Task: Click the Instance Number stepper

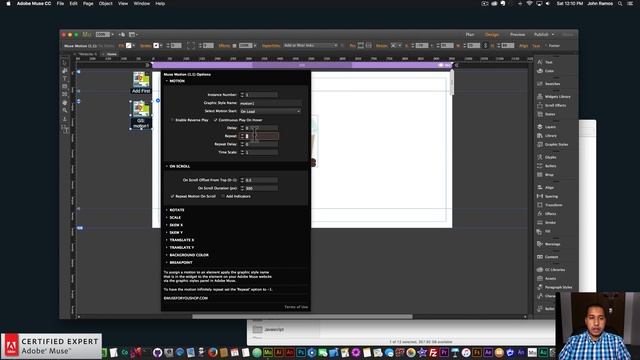Action: point(242,95)
